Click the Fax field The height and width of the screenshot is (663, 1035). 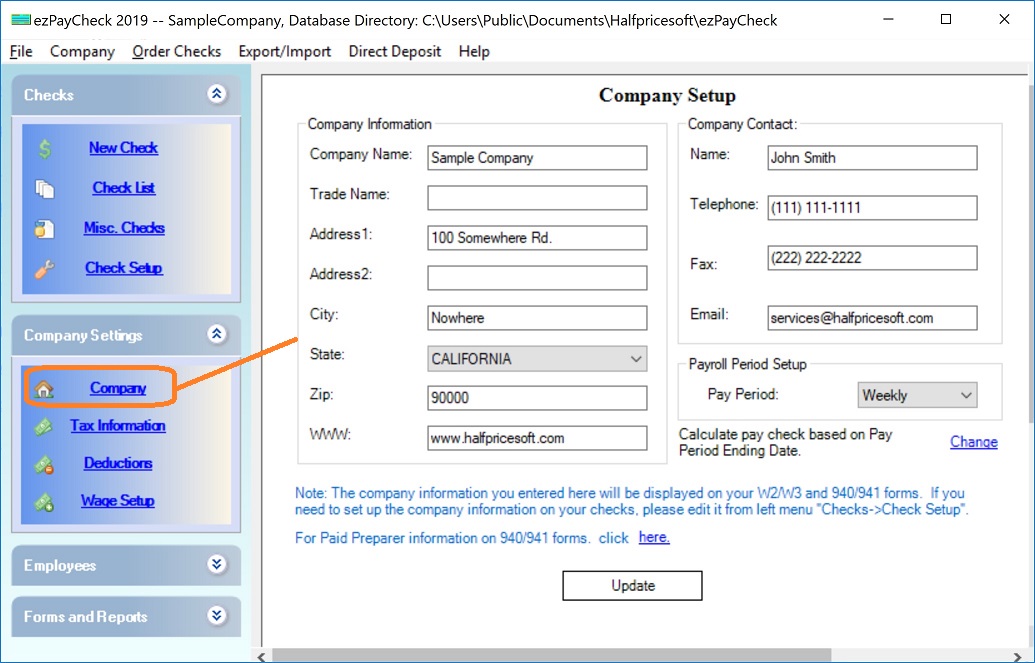872,258
